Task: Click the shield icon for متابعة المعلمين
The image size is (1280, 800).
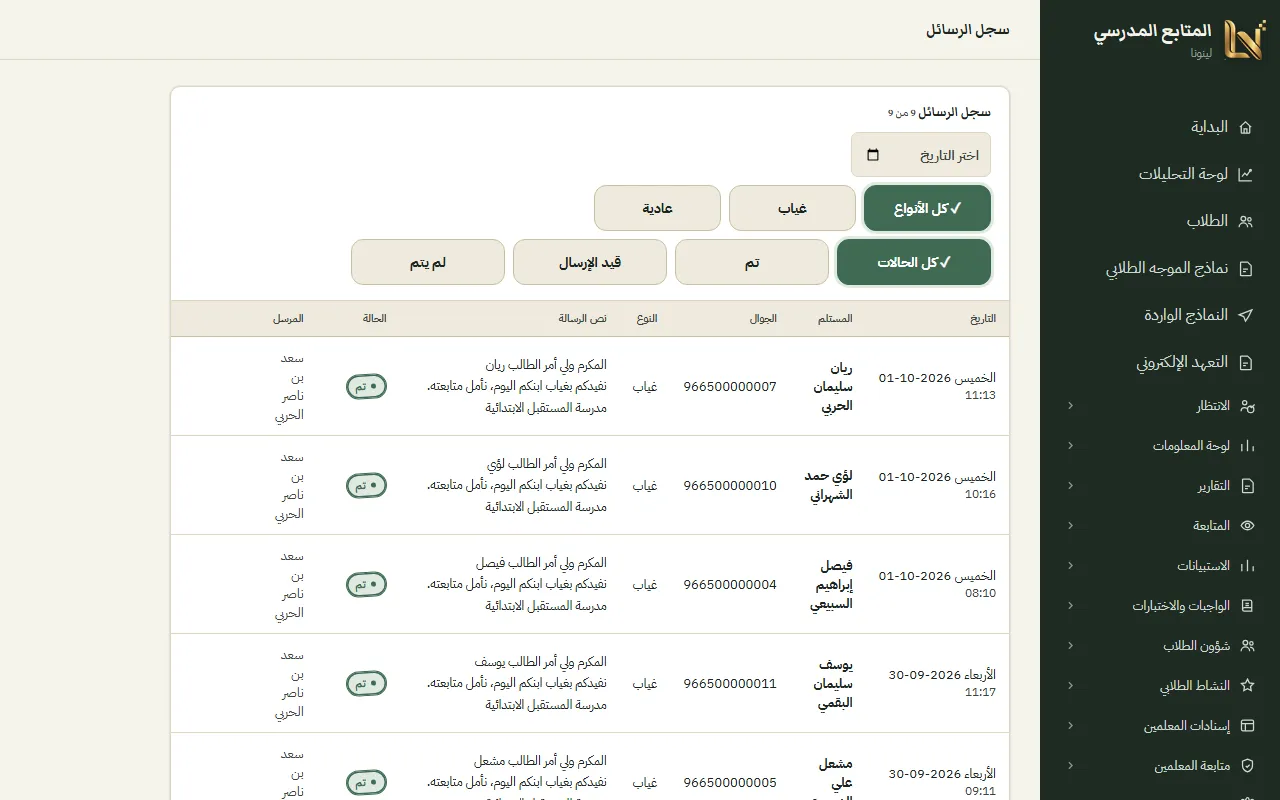Action: tap(1247, 766)
